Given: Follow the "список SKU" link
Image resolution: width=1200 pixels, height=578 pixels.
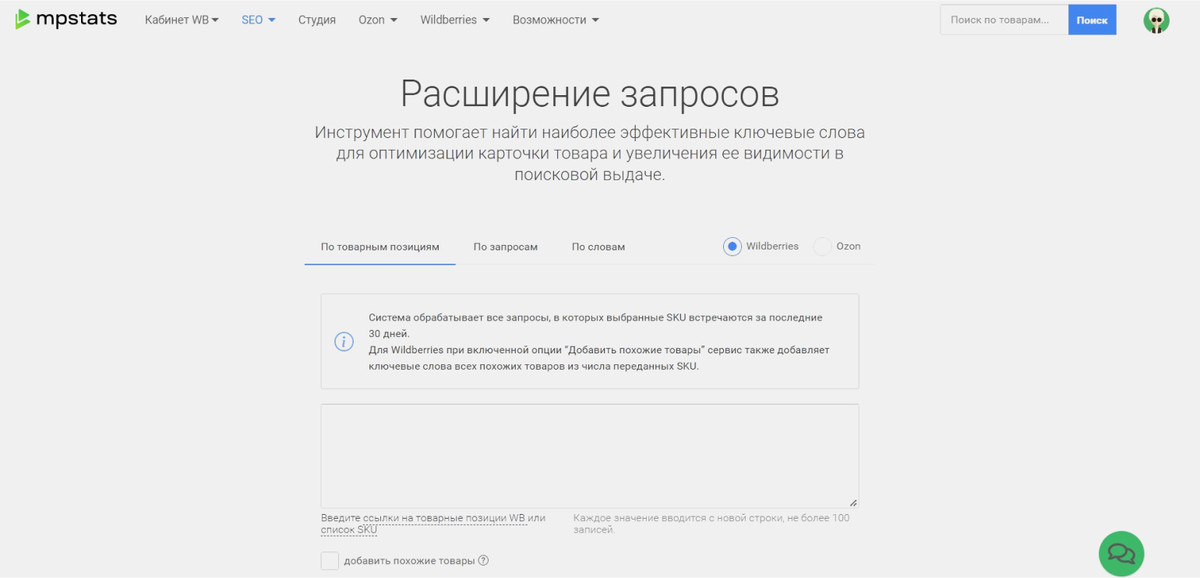Looking at the screenshot, I should [x=349, y=529].
